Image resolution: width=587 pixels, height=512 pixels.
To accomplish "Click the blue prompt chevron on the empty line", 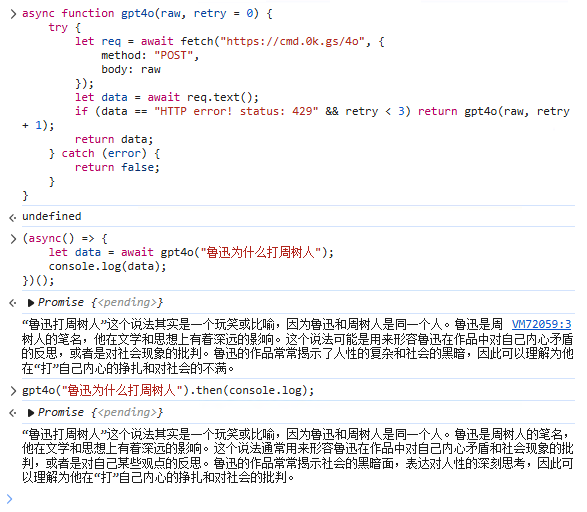I will 9,499.
